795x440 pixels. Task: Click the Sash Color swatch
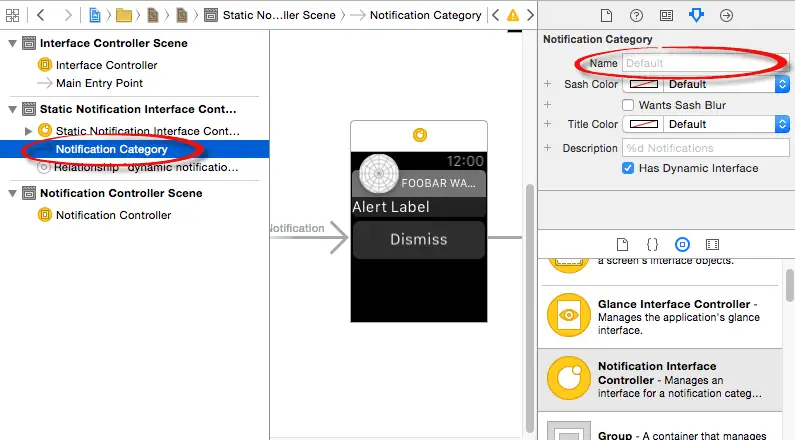click(x=642, y=85)
